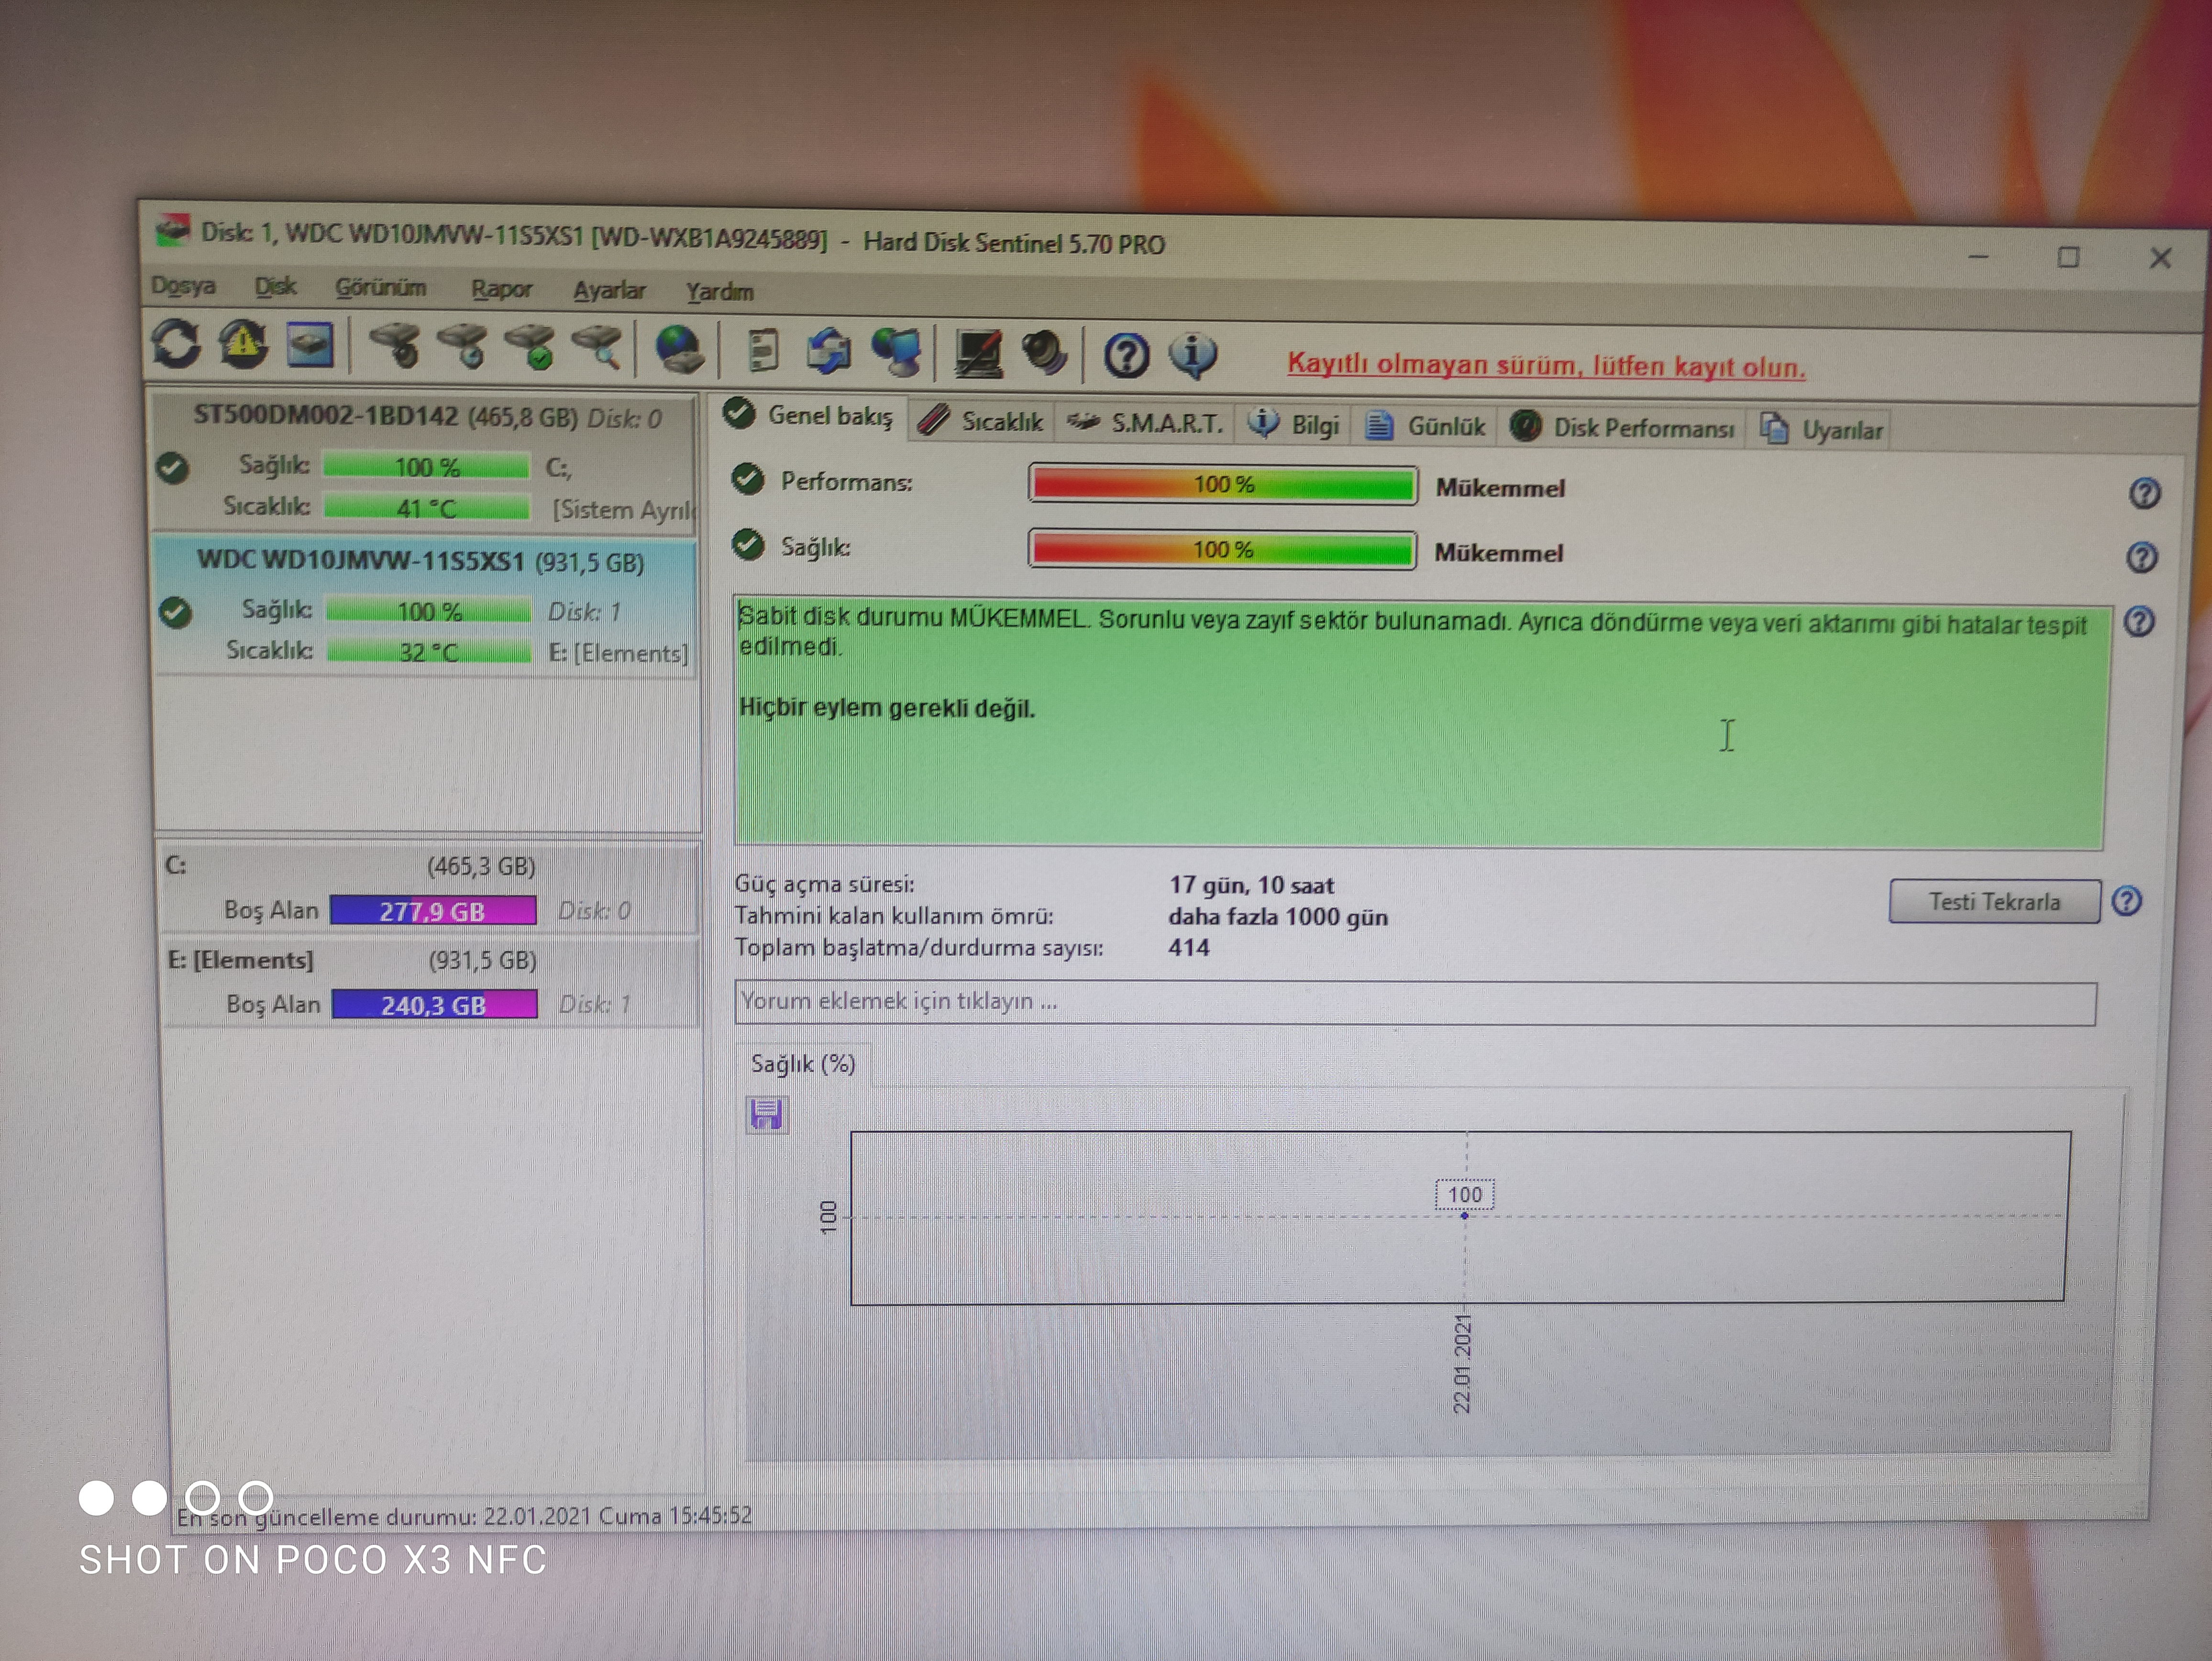
Task: Click the 100 data point label in graph
Action: 1465,1195
